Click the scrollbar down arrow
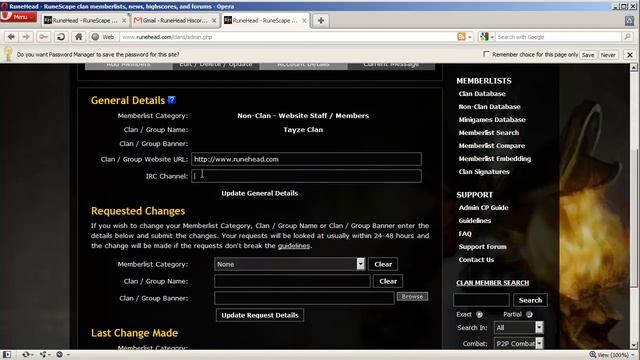 coord(634,345)
